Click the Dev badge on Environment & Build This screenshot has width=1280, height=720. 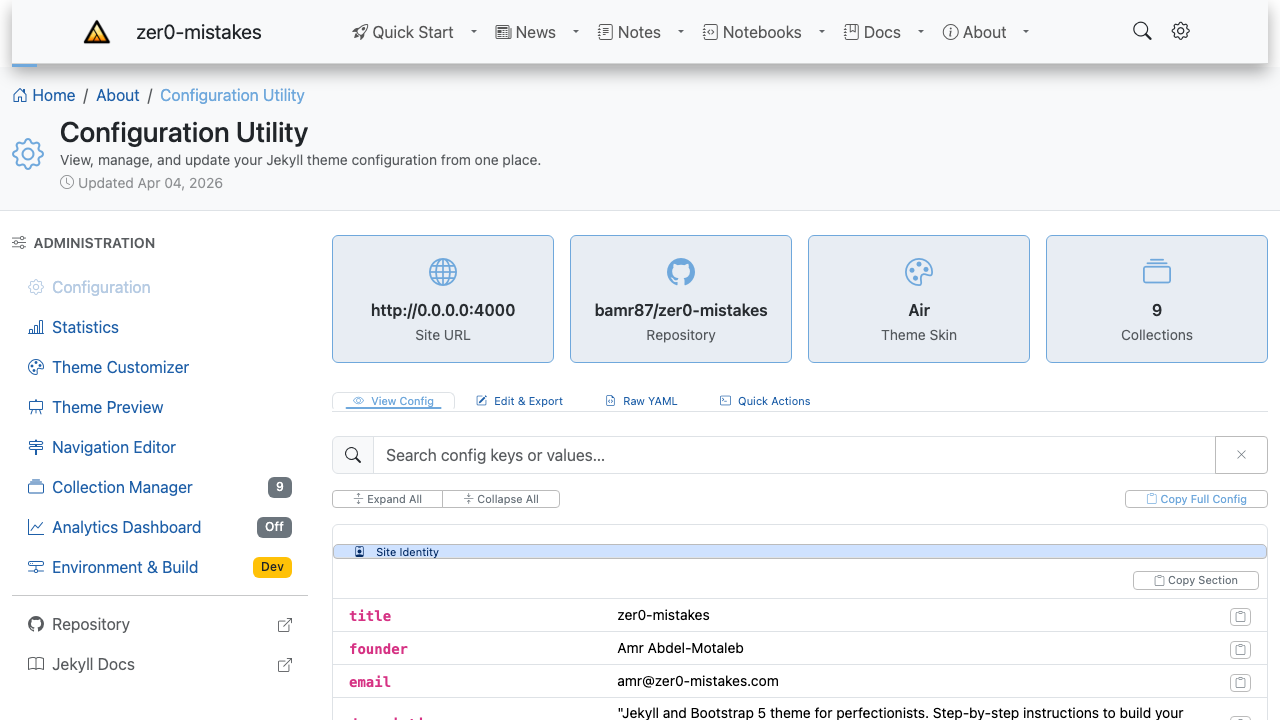(x=272, y=567)
